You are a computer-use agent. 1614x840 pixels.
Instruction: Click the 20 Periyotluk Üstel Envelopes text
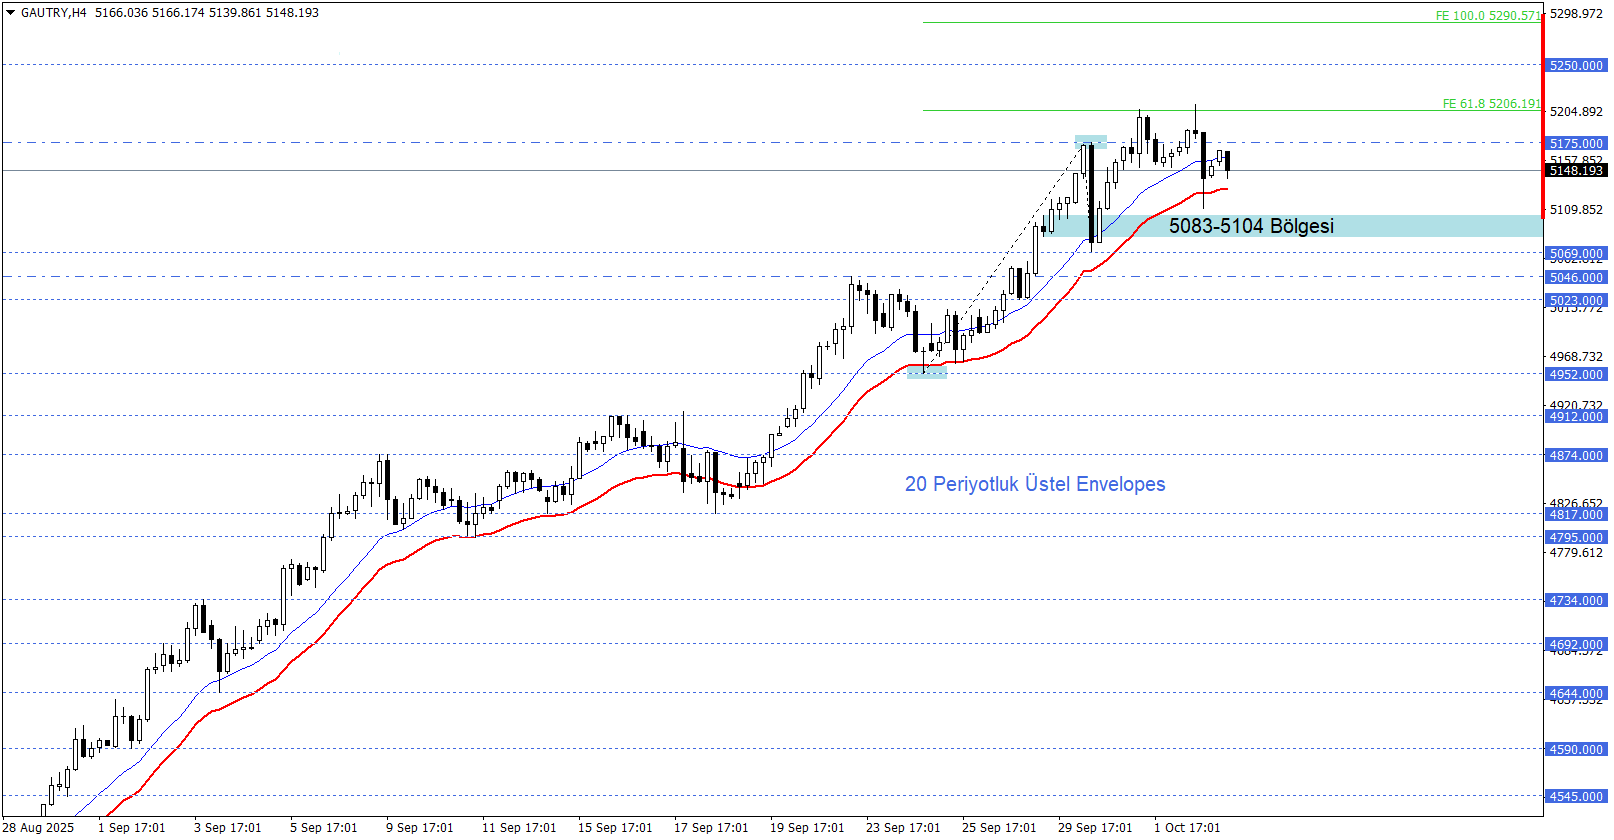(1034, 484)
